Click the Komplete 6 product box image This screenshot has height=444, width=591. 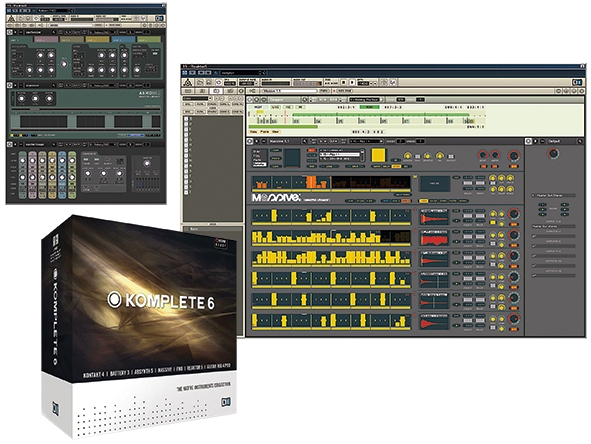(x=139, y=326)
